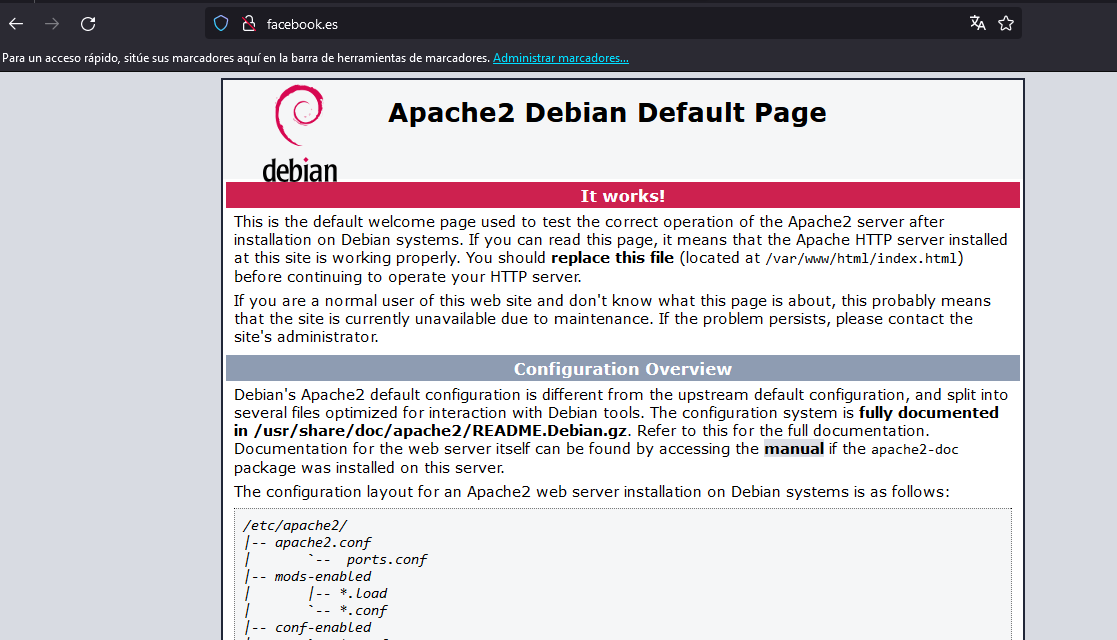This screenshot has width=1117, height=640.
Task: Click the bold 'replace this file' text
Action: pyautogui.click(x=612, y=257)
